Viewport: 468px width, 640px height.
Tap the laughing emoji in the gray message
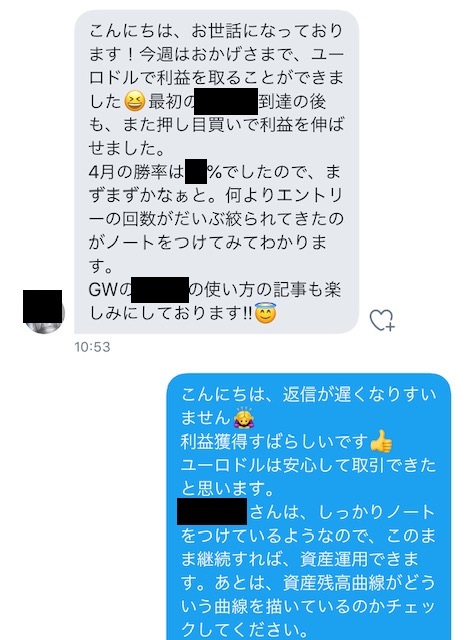coord(135,102)
